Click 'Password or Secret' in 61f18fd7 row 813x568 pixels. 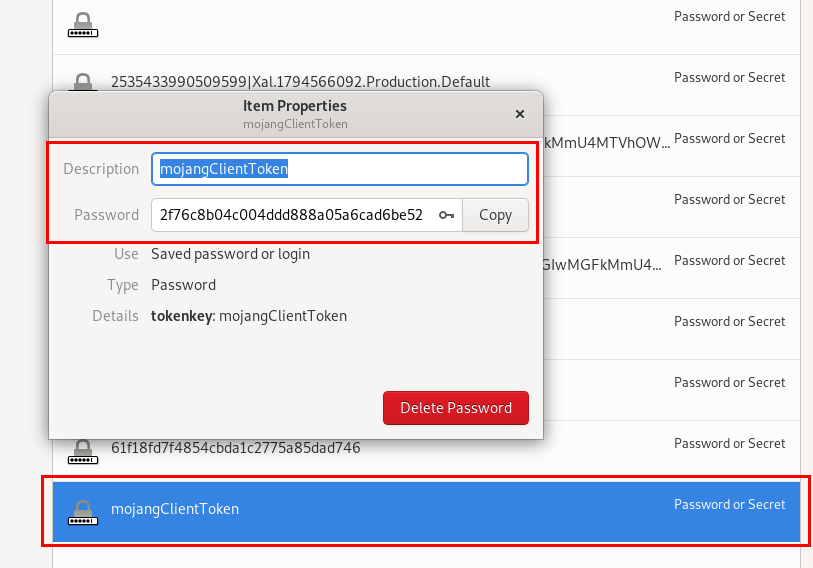pos(729,443)
